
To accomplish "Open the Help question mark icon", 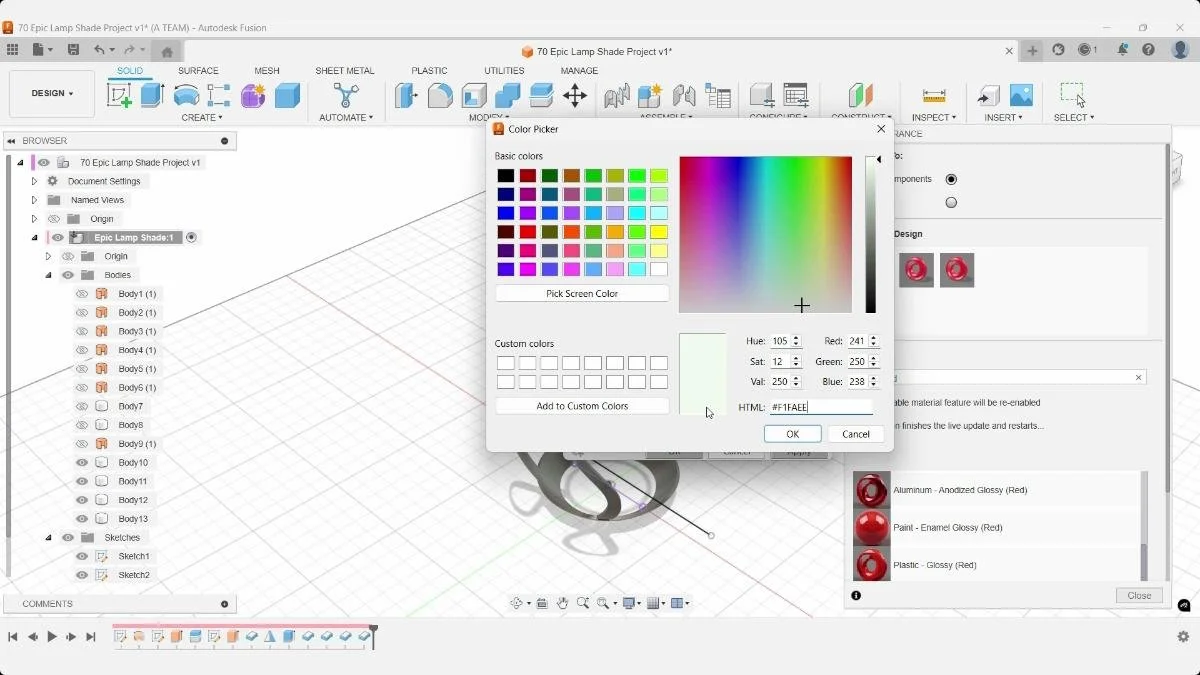I will pos(1149,50).
